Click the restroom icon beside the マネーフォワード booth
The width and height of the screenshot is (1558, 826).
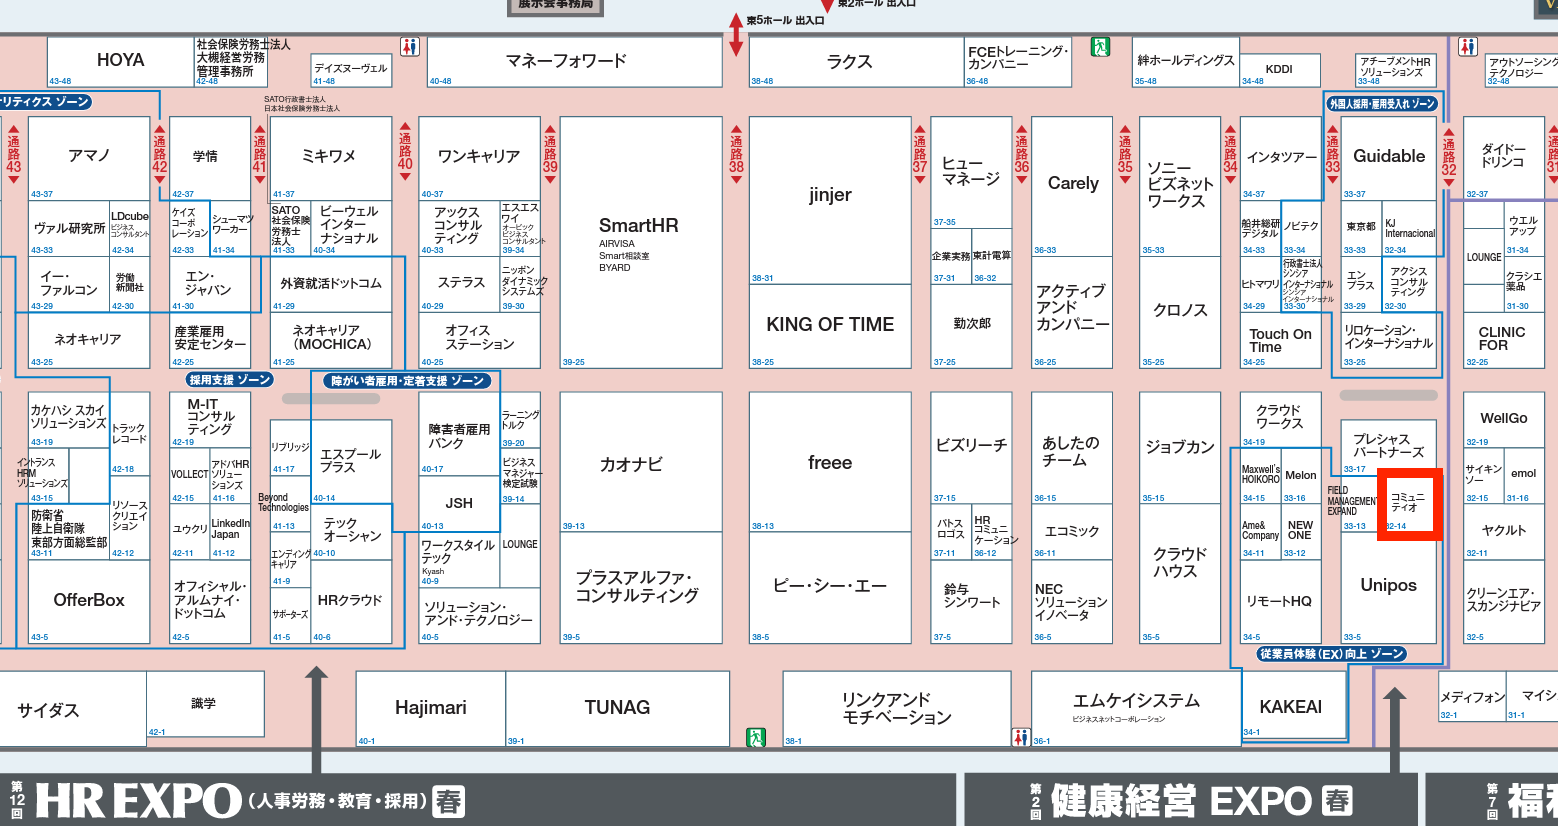pyautogui.click(x=409, y=46)
